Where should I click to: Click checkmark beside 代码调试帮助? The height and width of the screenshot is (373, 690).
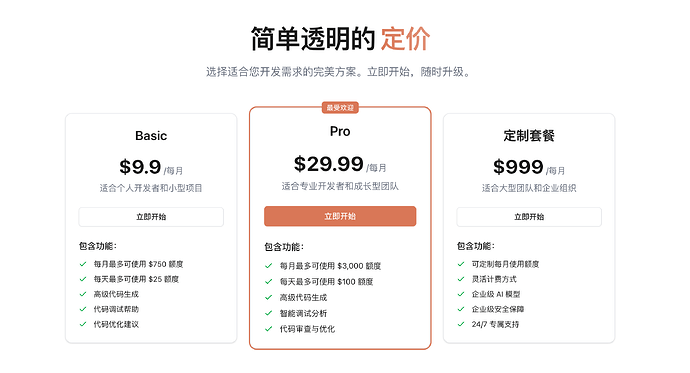pyautogui.click(x=83, y=309)
